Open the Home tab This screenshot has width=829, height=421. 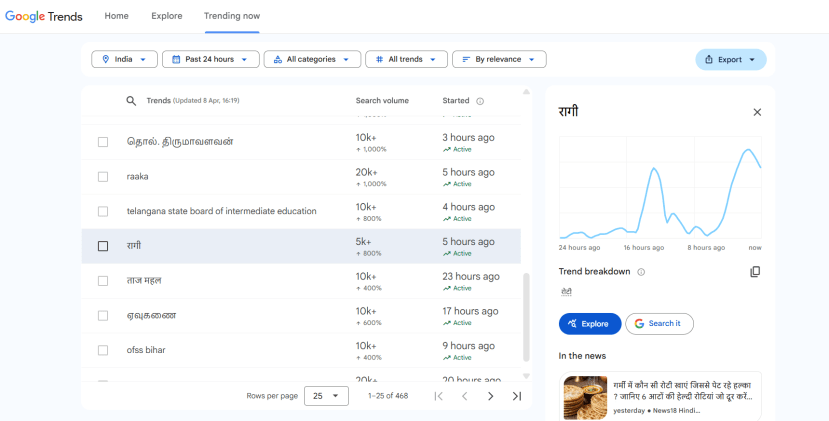click(117, 16)
